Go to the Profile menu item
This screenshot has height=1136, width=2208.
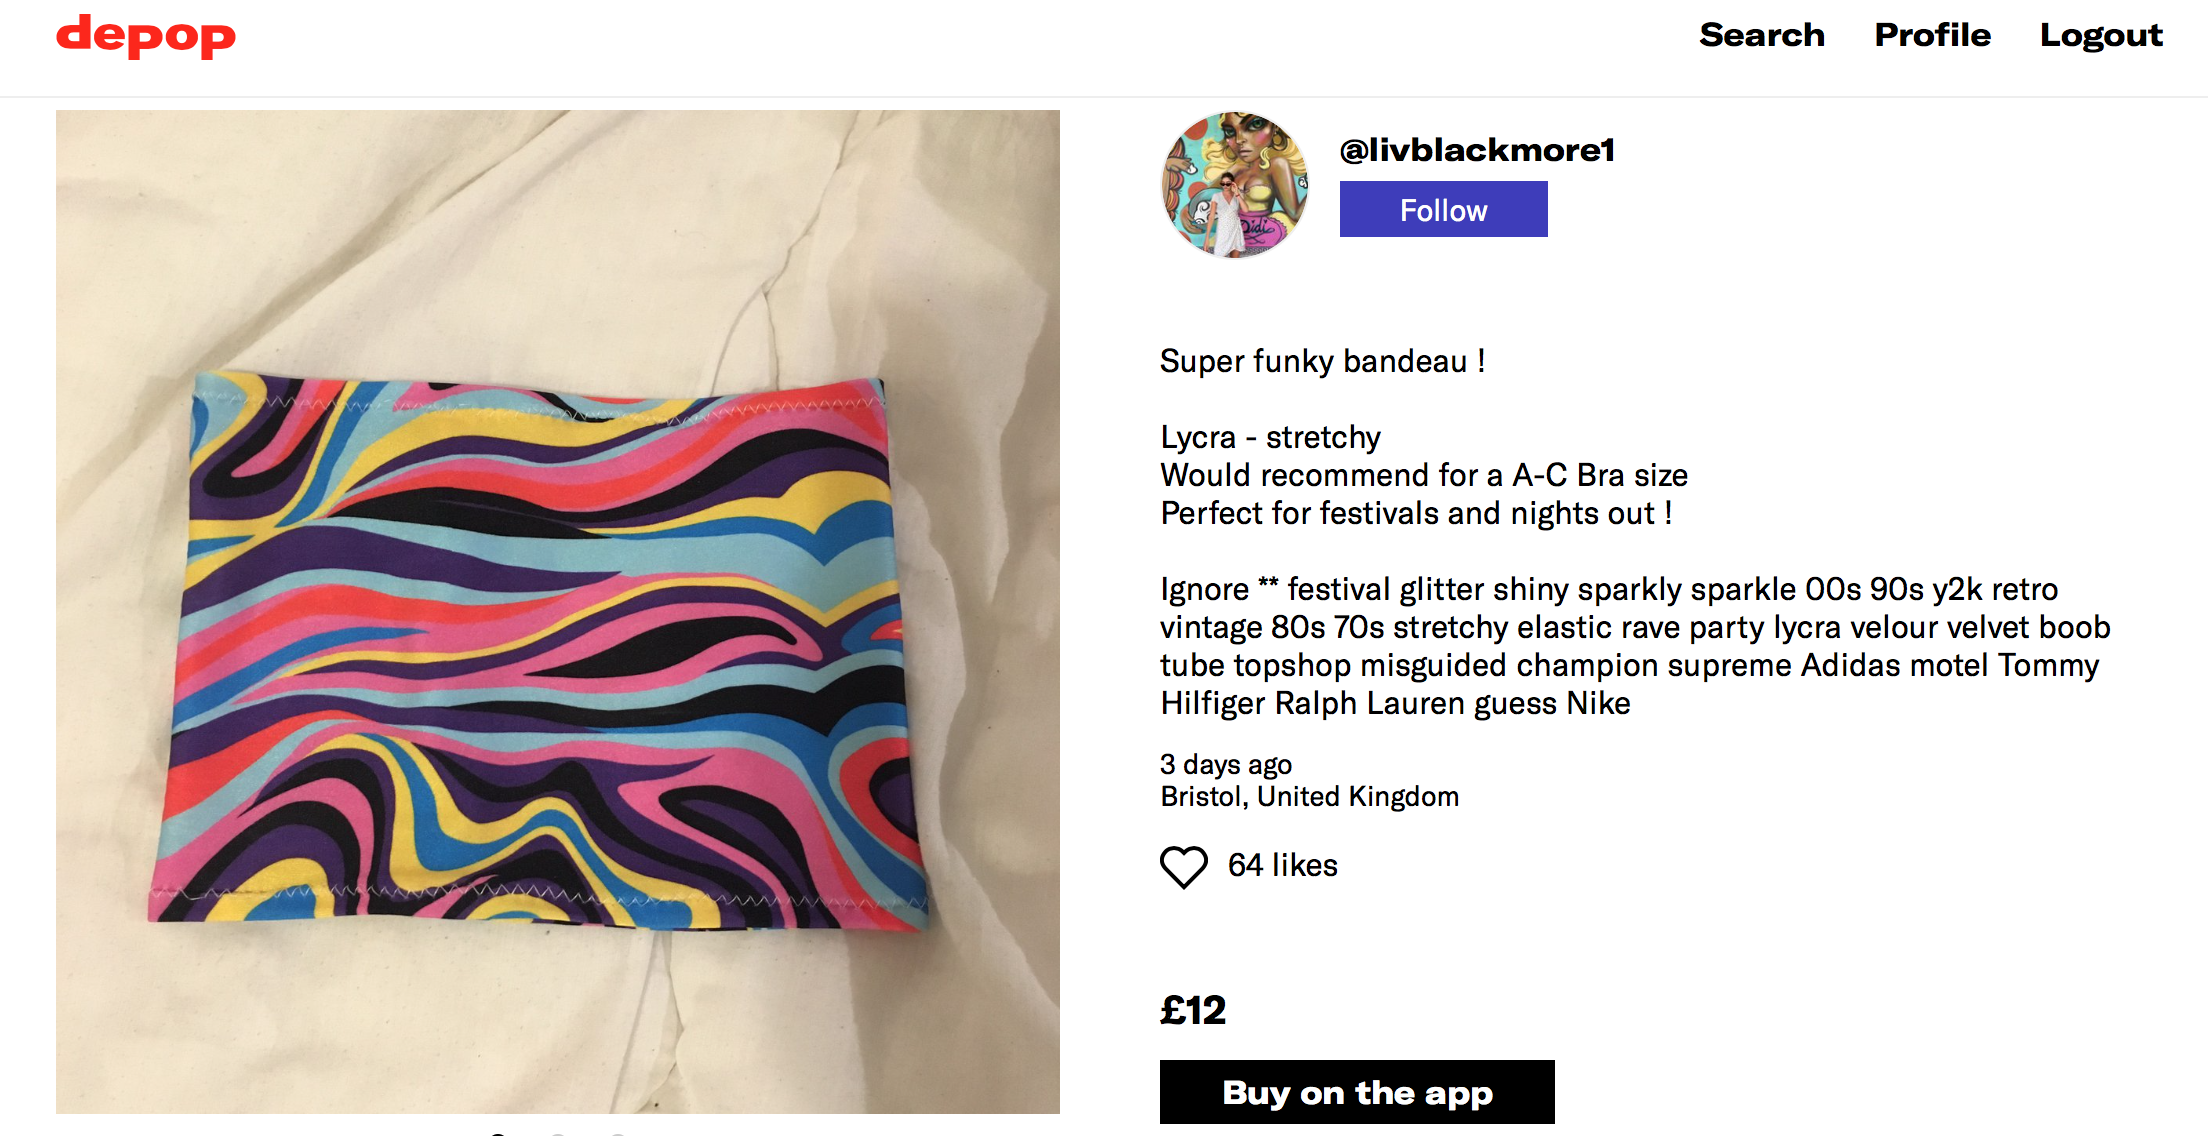[x=1932, y=35]
